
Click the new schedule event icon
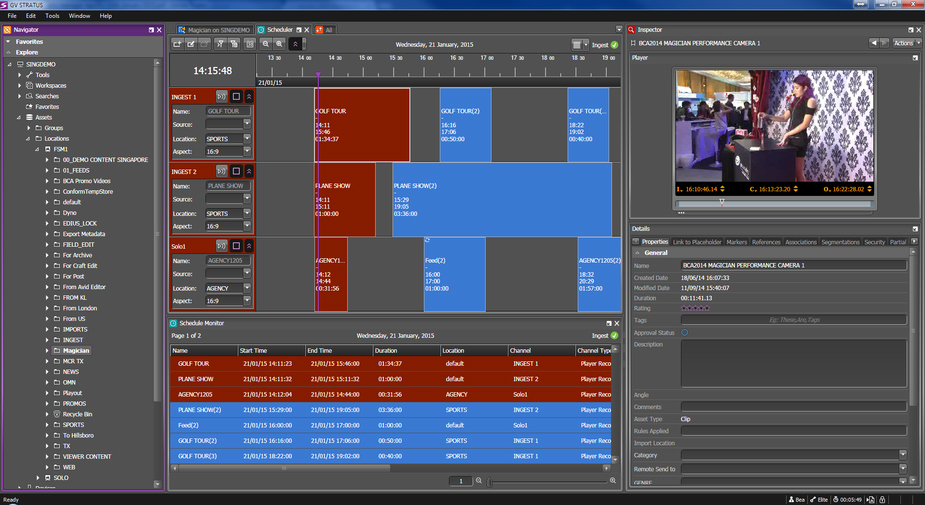[177, 44]
